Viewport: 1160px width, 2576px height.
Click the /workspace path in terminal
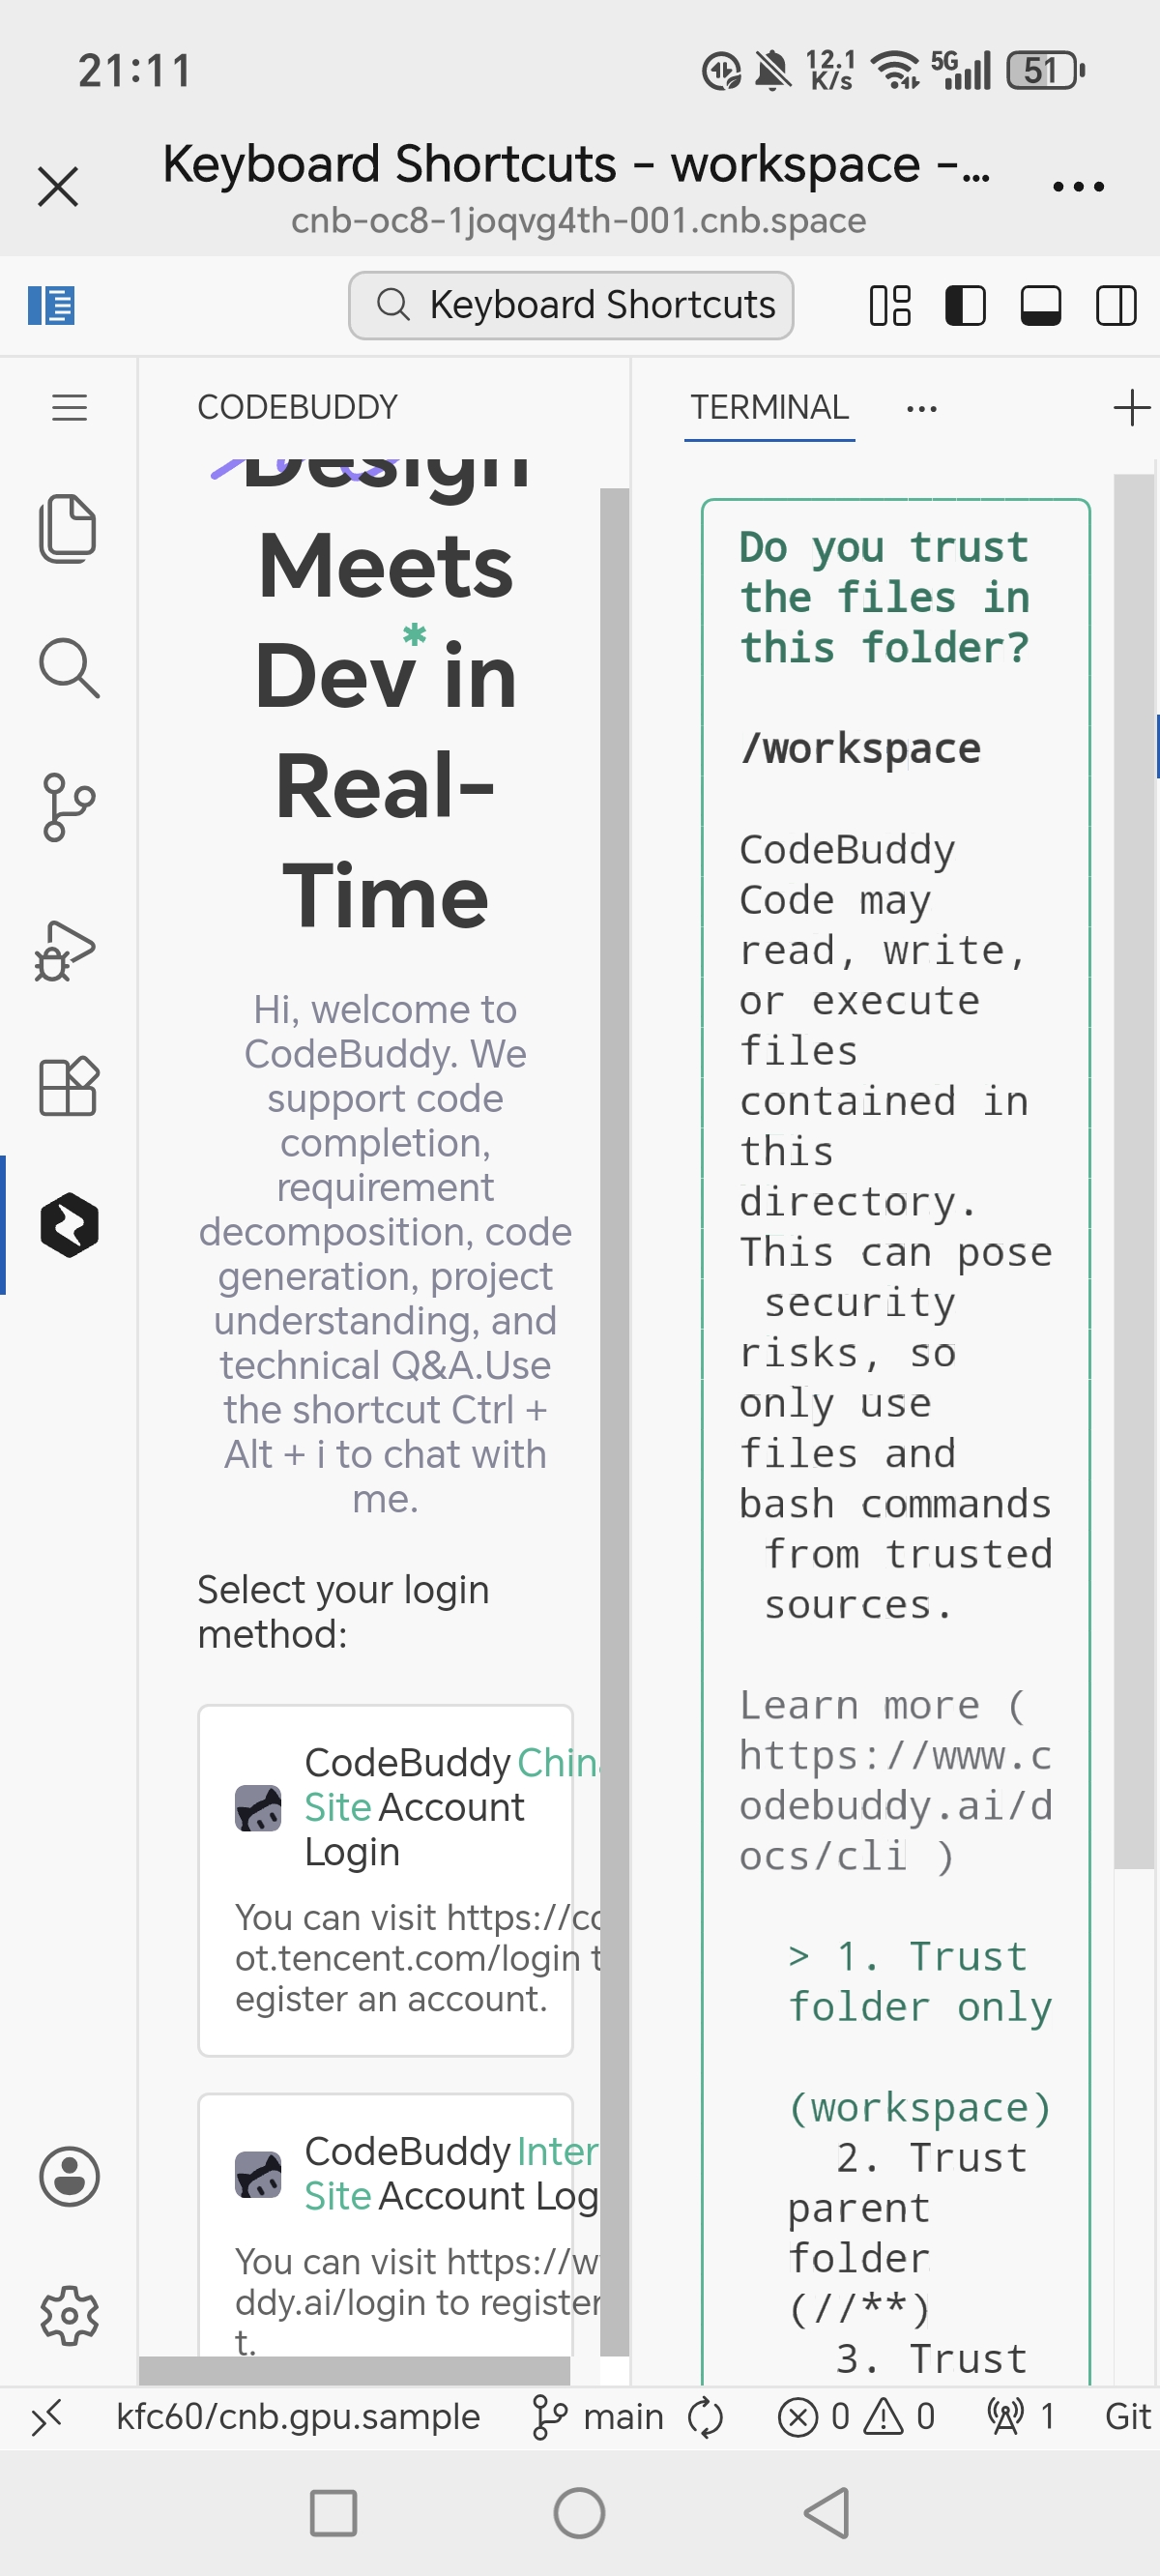860,748
